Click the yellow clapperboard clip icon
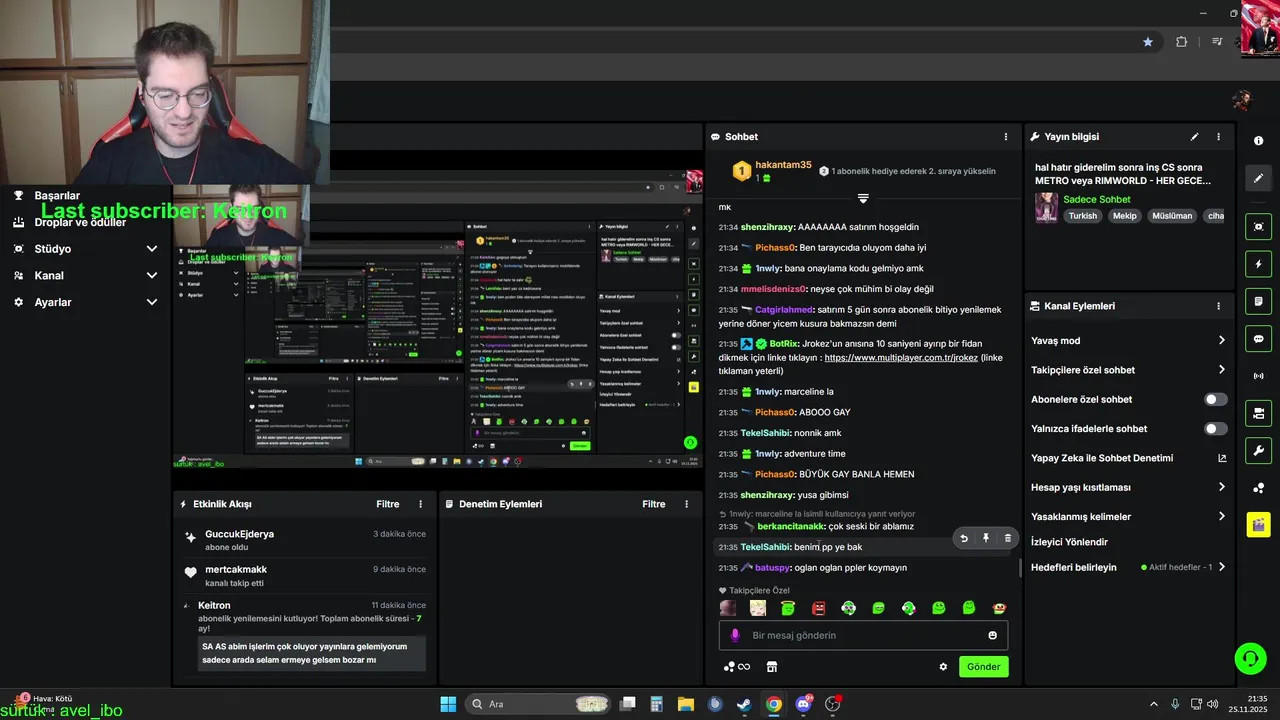Image resolution: width=1280 pixels, height=720 pixels. 1258,524
